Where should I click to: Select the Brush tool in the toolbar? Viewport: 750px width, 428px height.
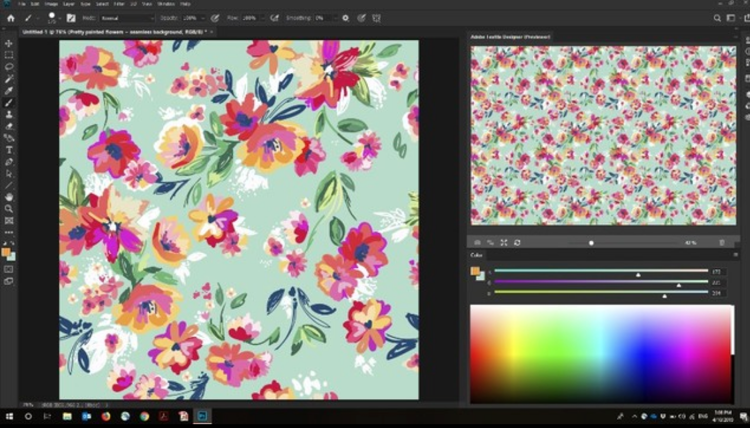[x=9, y=102]
